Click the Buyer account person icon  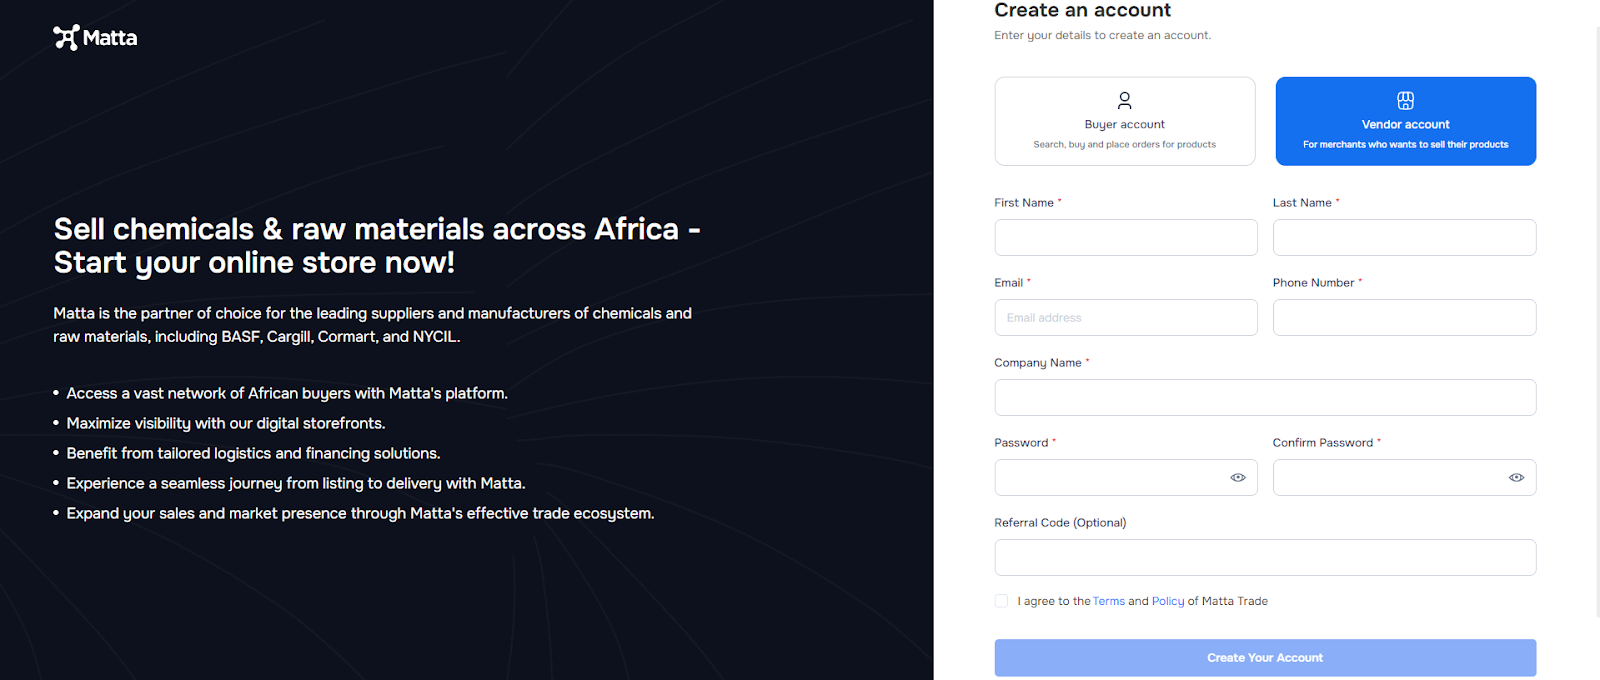1124,100
